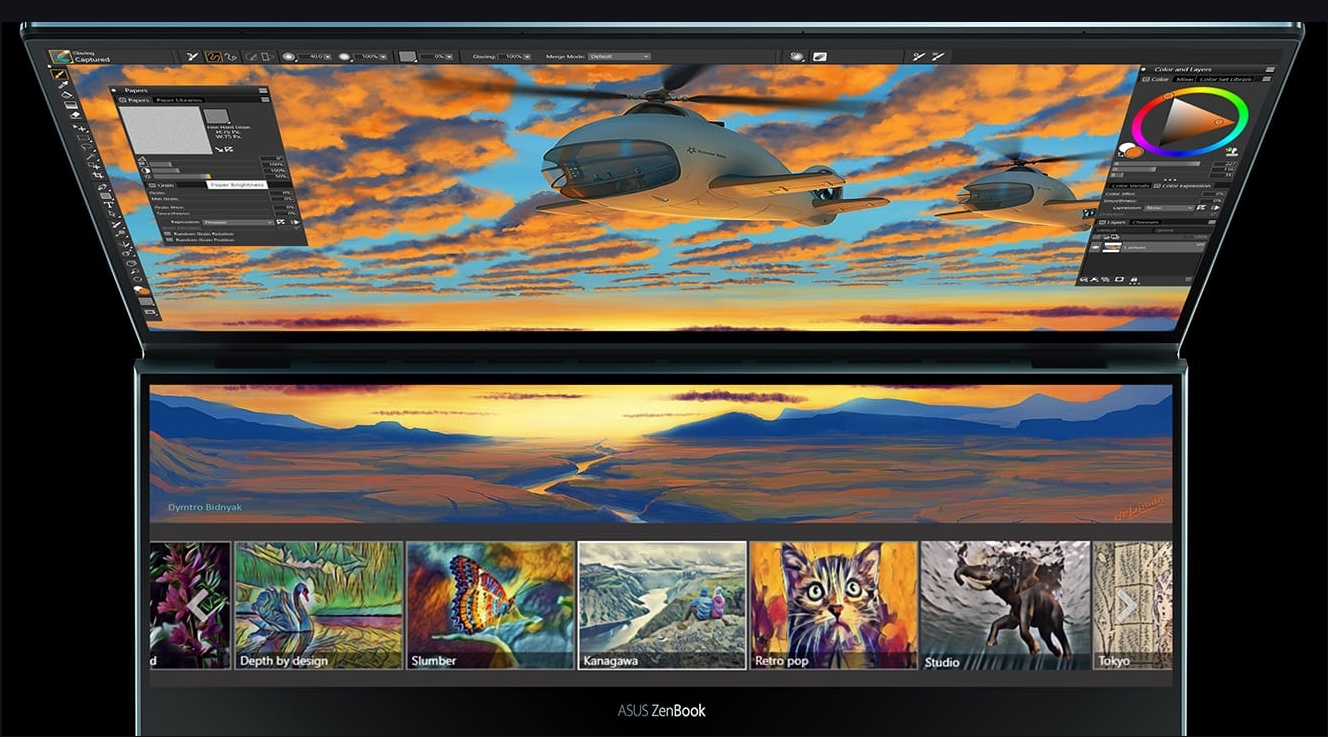Enable Random Grain Rotation checkbox
Image resolution: width=1328 pixels, height=737 pixels.
click(x=167, y=233)
